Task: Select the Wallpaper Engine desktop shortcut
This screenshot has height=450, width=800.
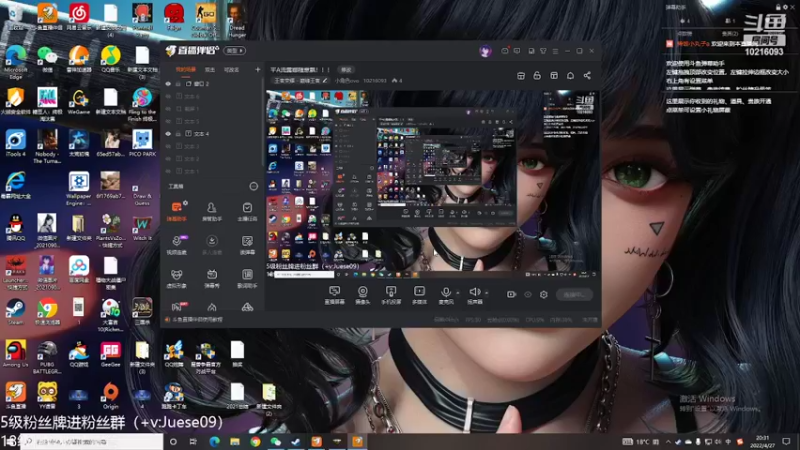Action: point(79,189)
